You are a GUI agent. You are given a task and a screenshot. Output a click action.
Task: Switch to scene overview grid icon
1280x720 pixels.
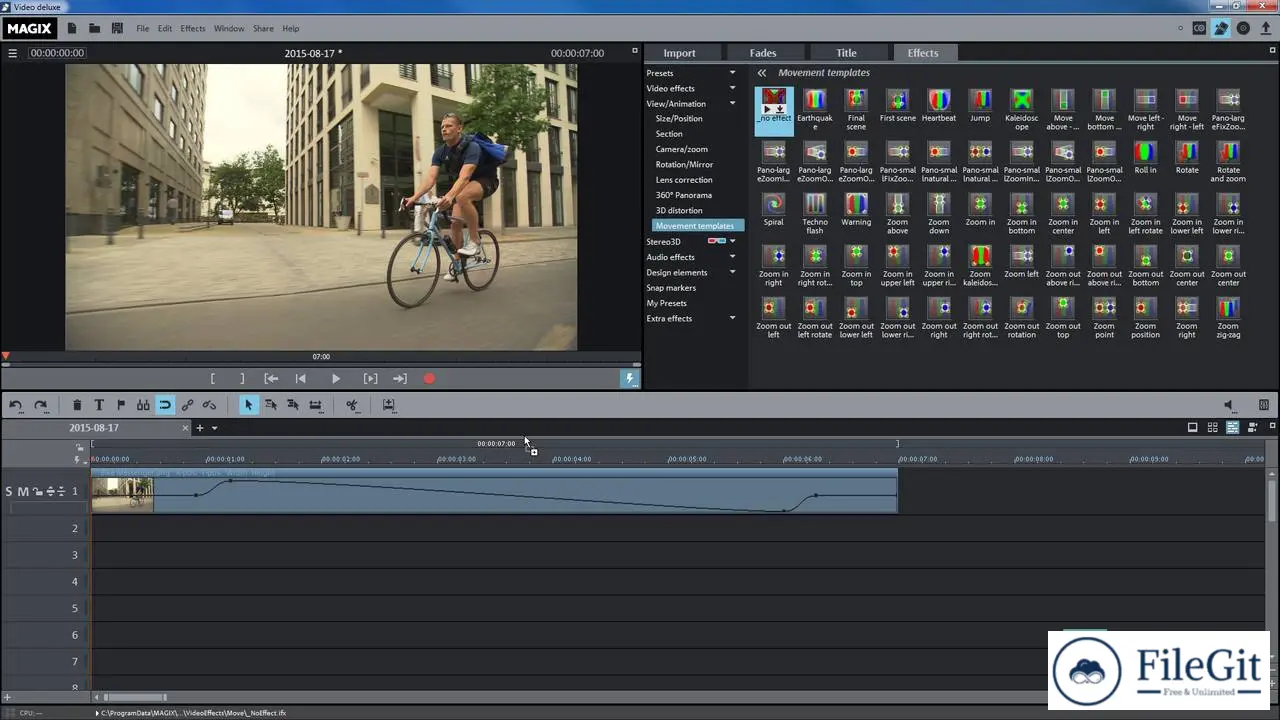tap(1212, 427)
